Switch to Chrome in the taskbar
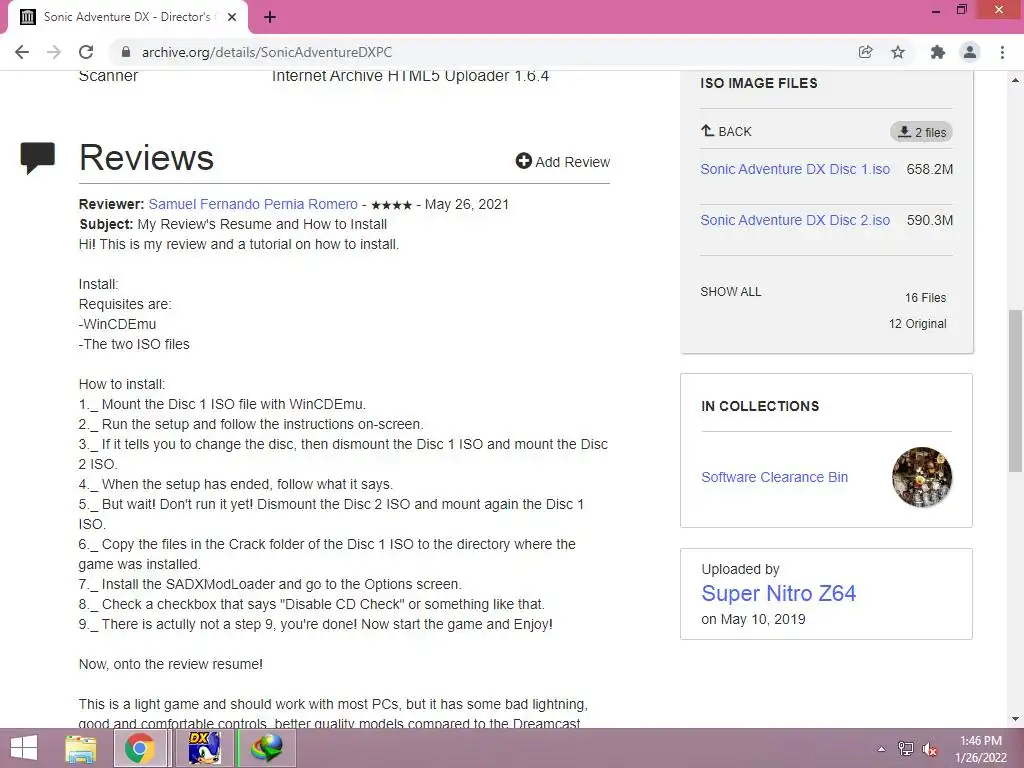The width and height of the screenshot is (1024, 768). [x=140, y=748]
